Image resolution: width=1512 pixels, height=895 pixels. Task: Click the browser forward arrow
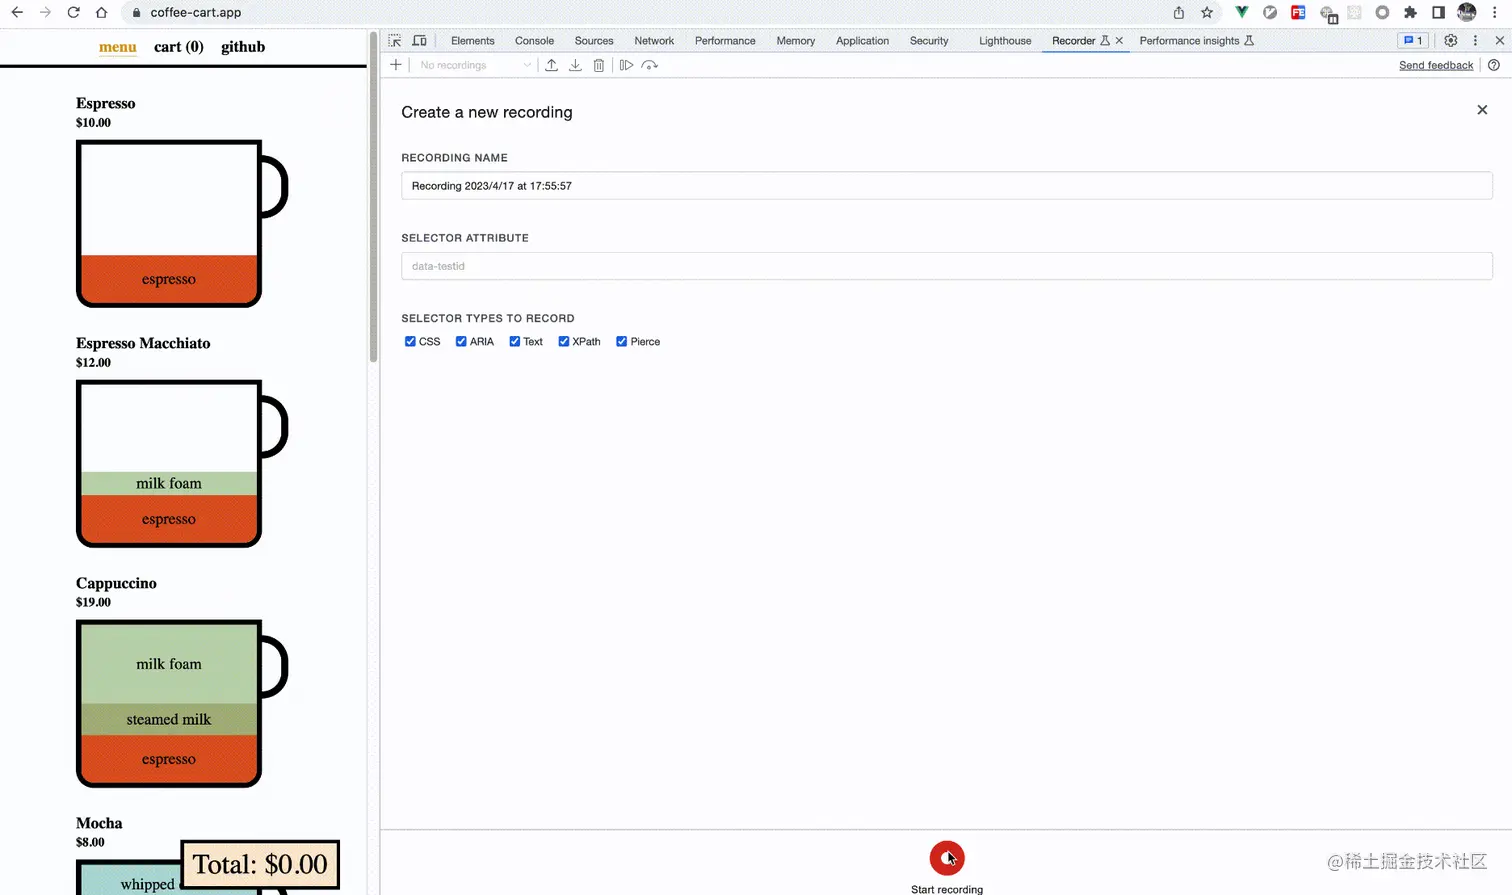pyautogui.click(x=45, y=13)
